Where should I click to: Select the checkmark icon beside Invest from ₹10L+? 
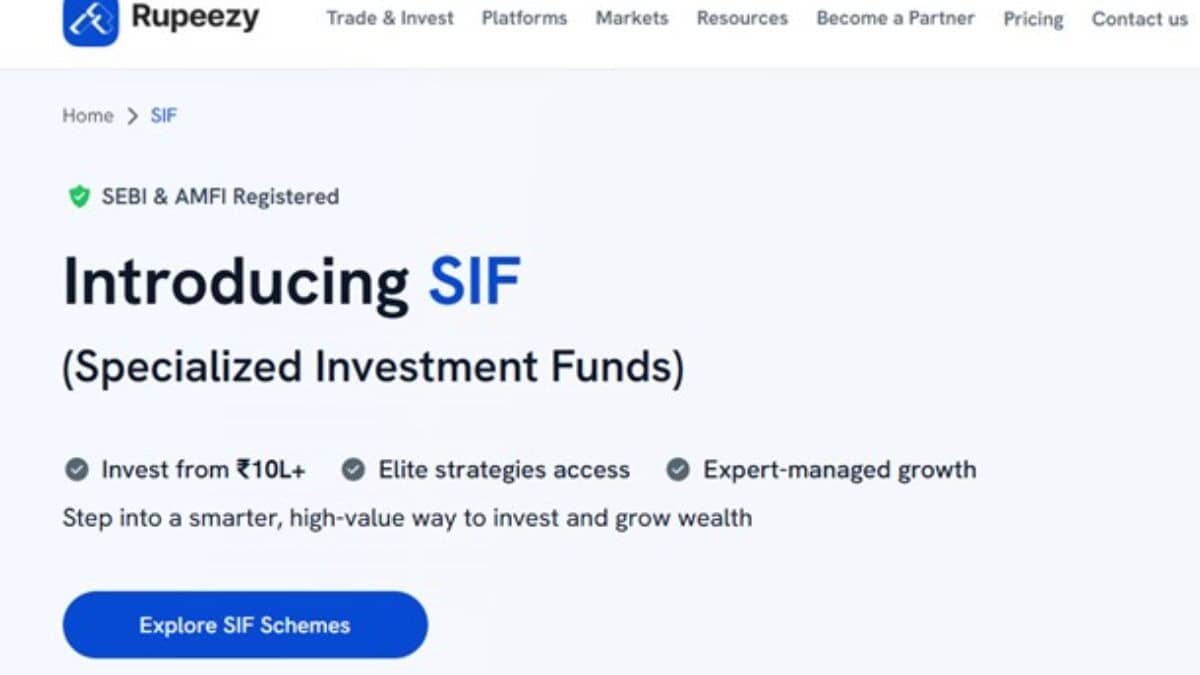(x=78, y=468)
